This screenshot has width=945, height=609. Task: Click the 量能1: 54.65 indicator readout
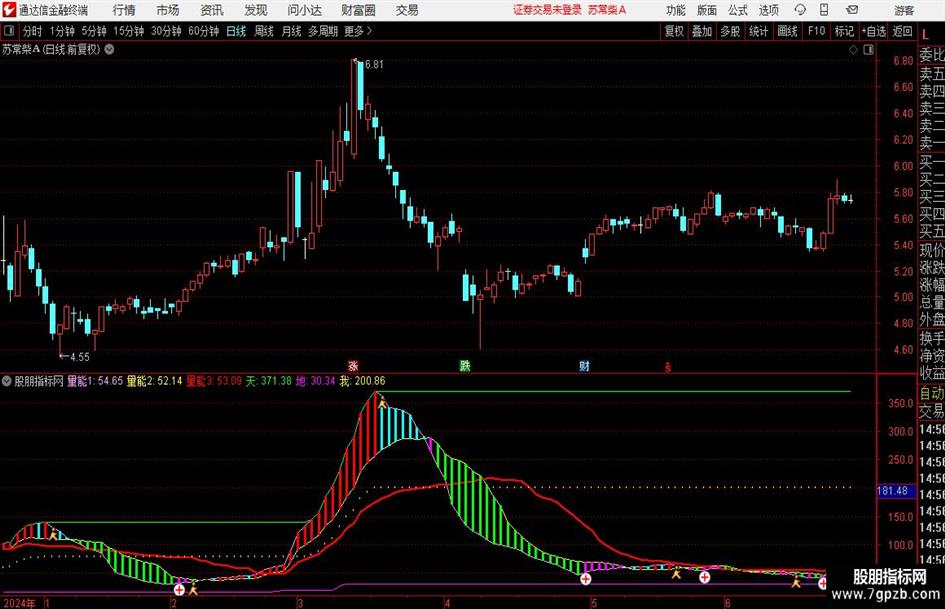[x=95, y=381]
